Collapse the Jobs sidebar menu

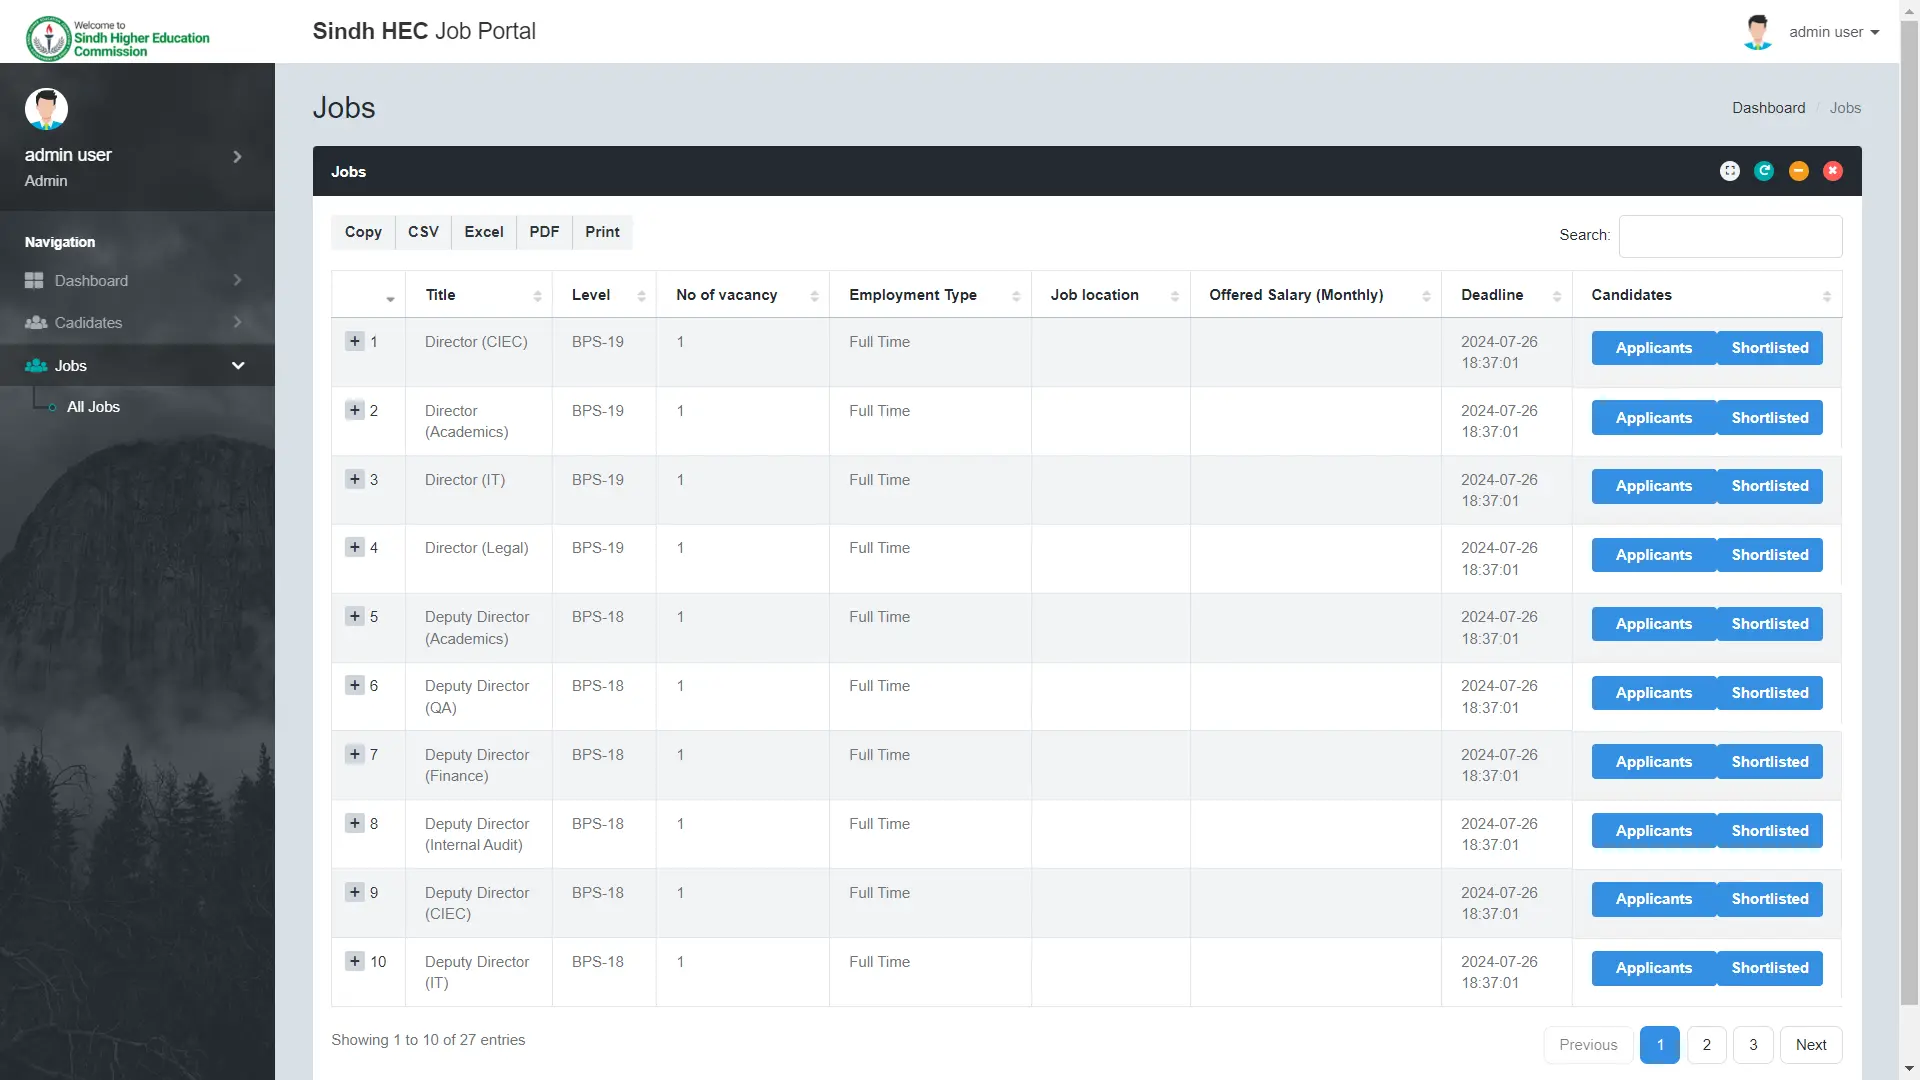coord(238,366)
